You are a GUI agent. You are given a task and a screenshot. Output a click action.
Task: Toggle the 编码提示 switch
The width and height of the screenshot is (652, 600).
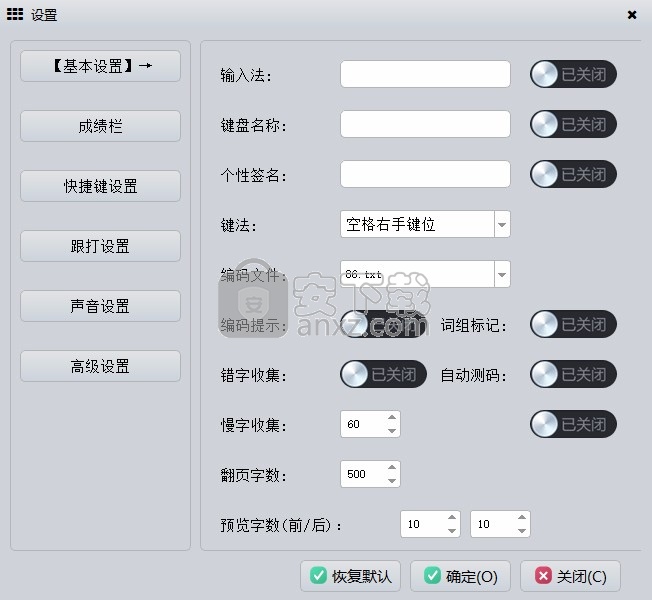coord(383,324)
